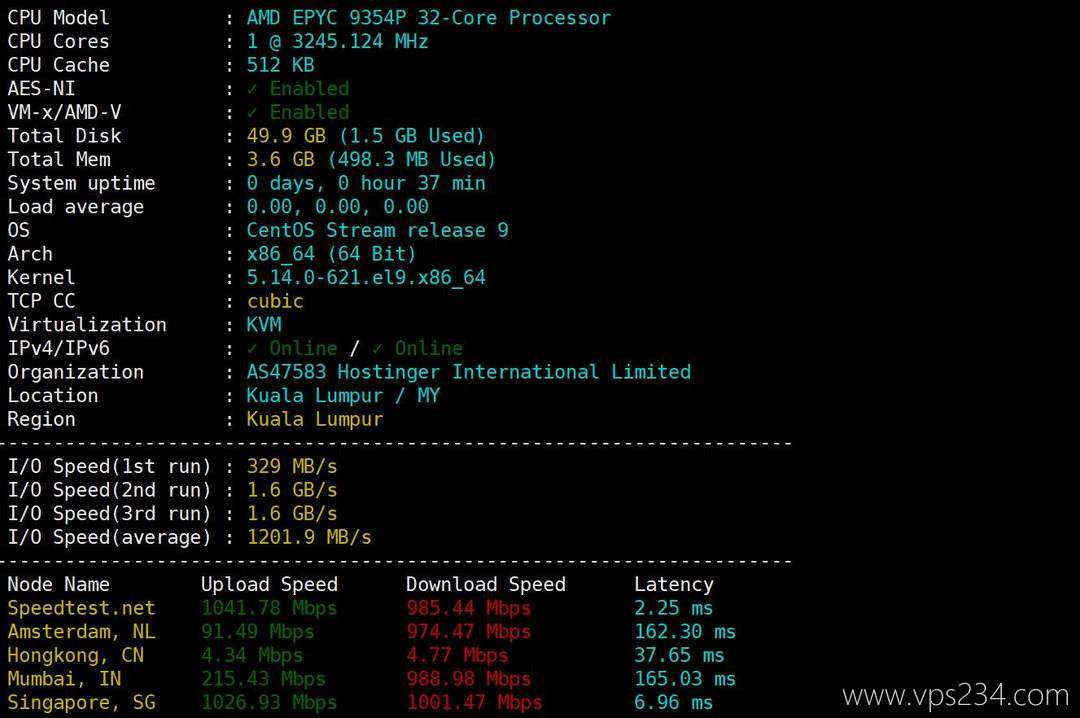The image size is (1080, 718).
Task: Click the Download Speed column header
Action: 486,584
